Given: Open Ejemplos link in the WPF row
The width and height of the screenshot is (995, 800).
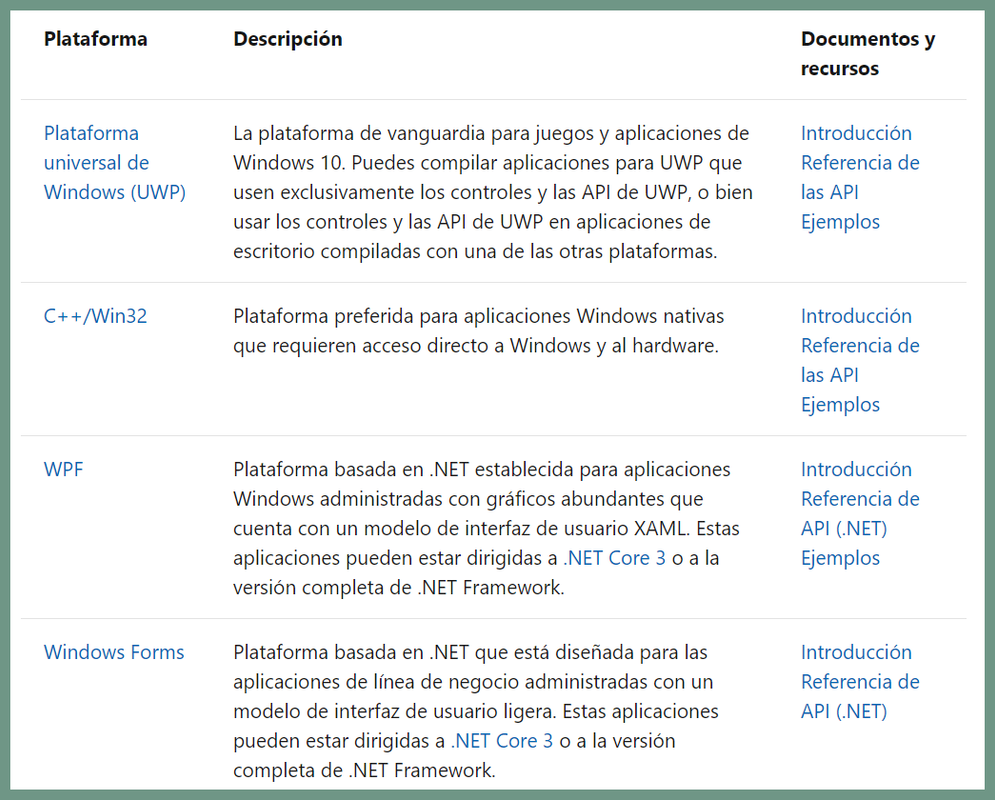Looking at the screenshot, I should [840, 558].
